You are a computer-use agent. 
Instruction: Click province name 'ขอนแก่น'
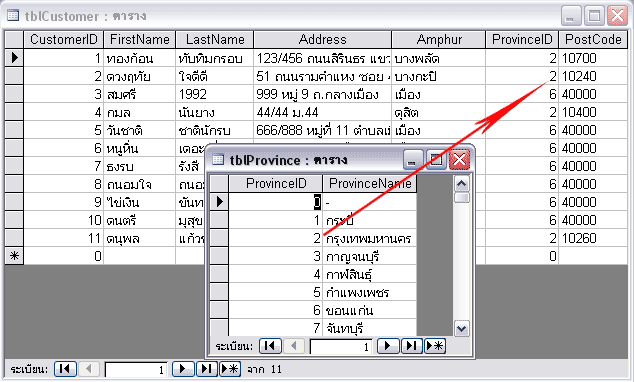point(370,310)
